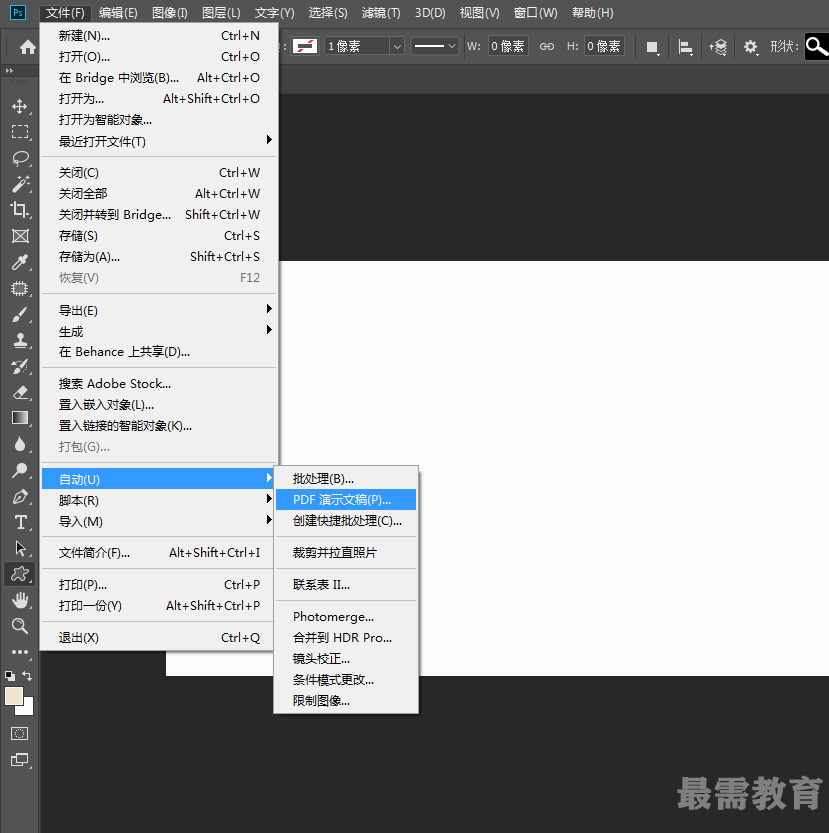Click the Photoshop Ps logo

coord(18,12)
